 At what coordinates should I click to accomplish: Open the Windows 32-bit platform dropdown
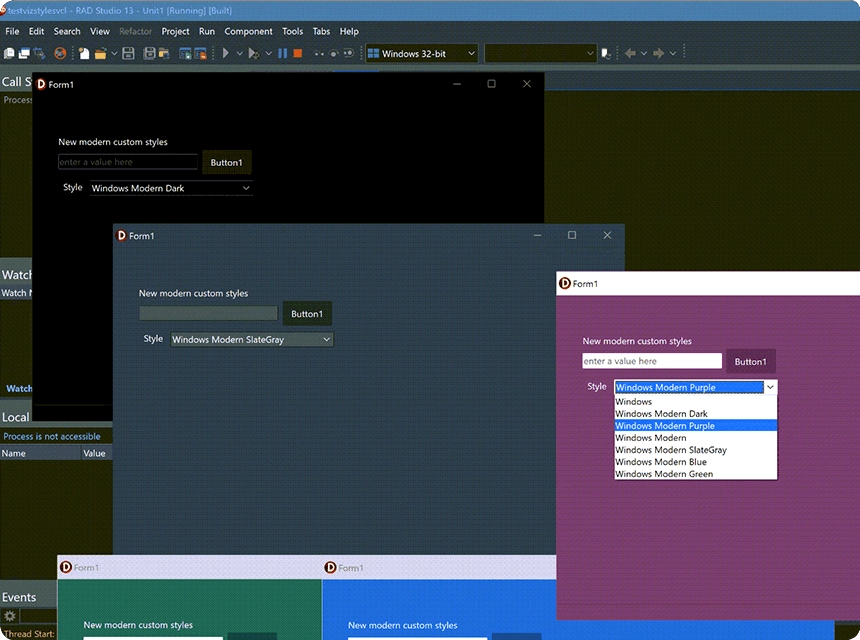tap(421, 53)
